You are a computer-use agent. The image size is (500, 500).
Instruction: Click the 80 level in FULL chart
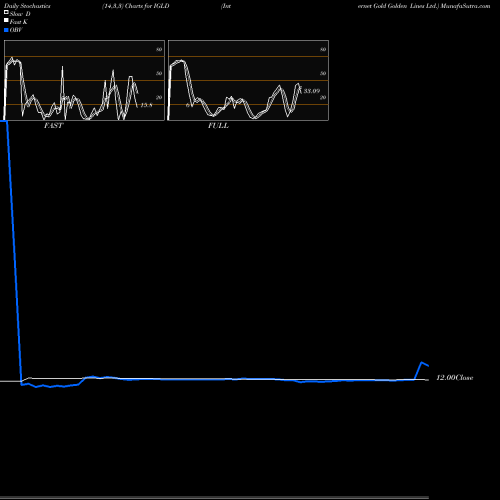click(323, 49)
